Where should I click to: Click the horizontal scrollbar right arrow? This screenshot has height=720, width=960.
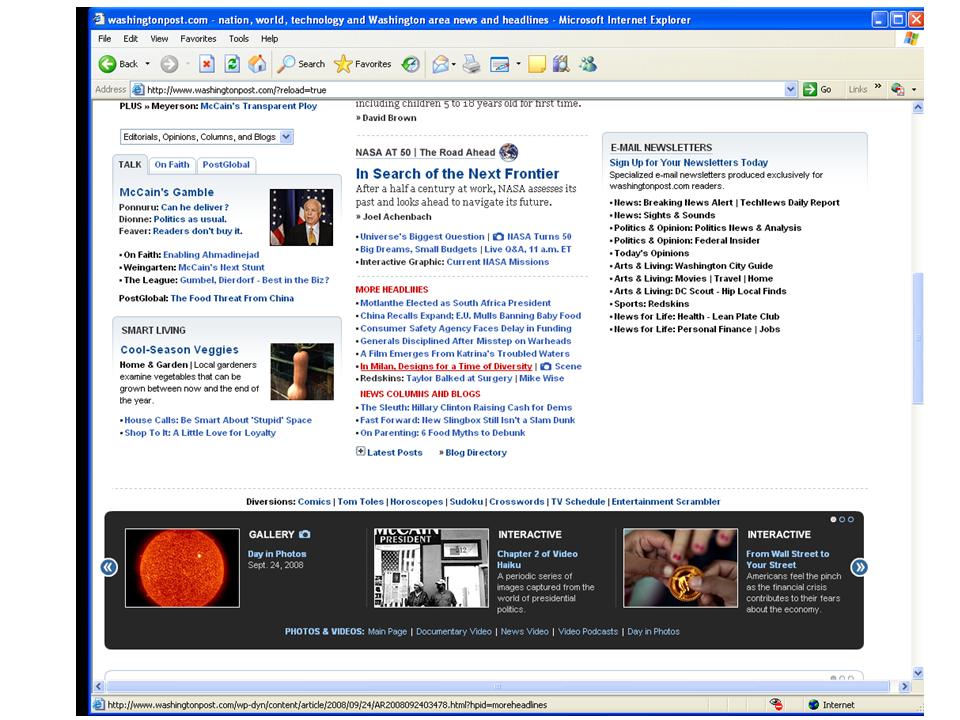tap(905, 686)
